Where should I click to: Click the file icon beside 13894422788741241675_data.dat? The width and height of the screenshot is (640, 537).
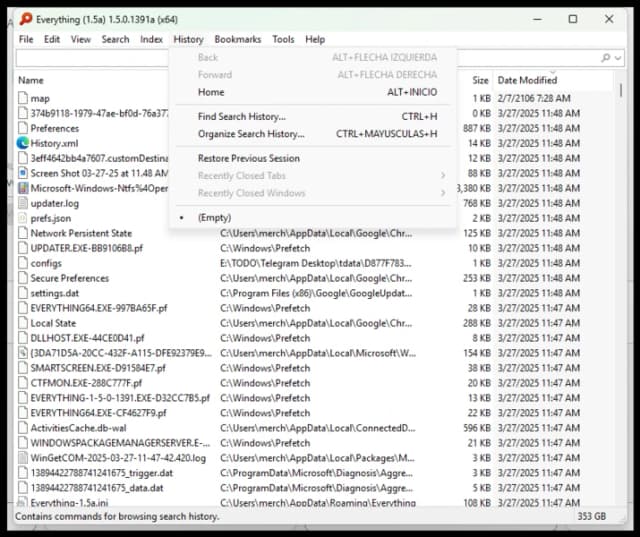pos(23,488)
